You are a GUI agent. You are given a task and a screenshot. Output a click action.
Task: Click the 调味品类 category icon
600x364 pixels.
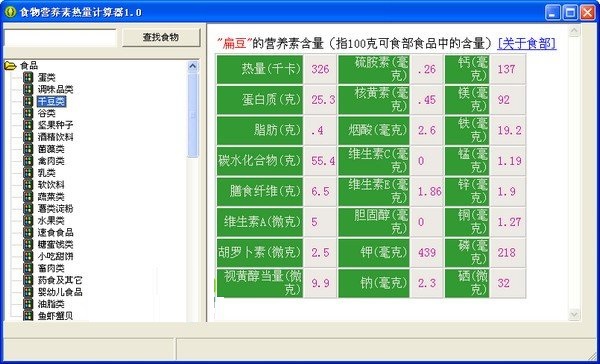click(x=28, y=90)
